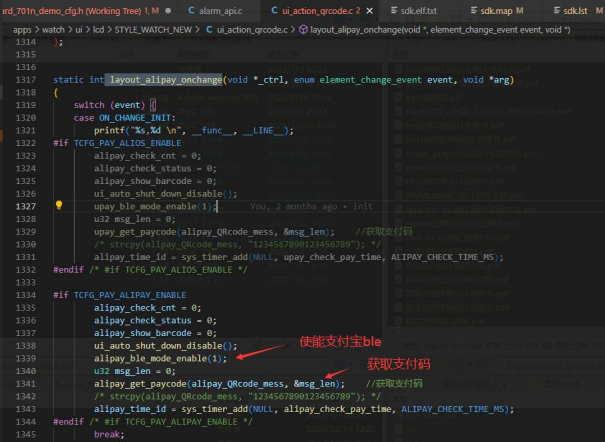Click the highlighted layout_alipay_onchange function name

pos(166,80)
